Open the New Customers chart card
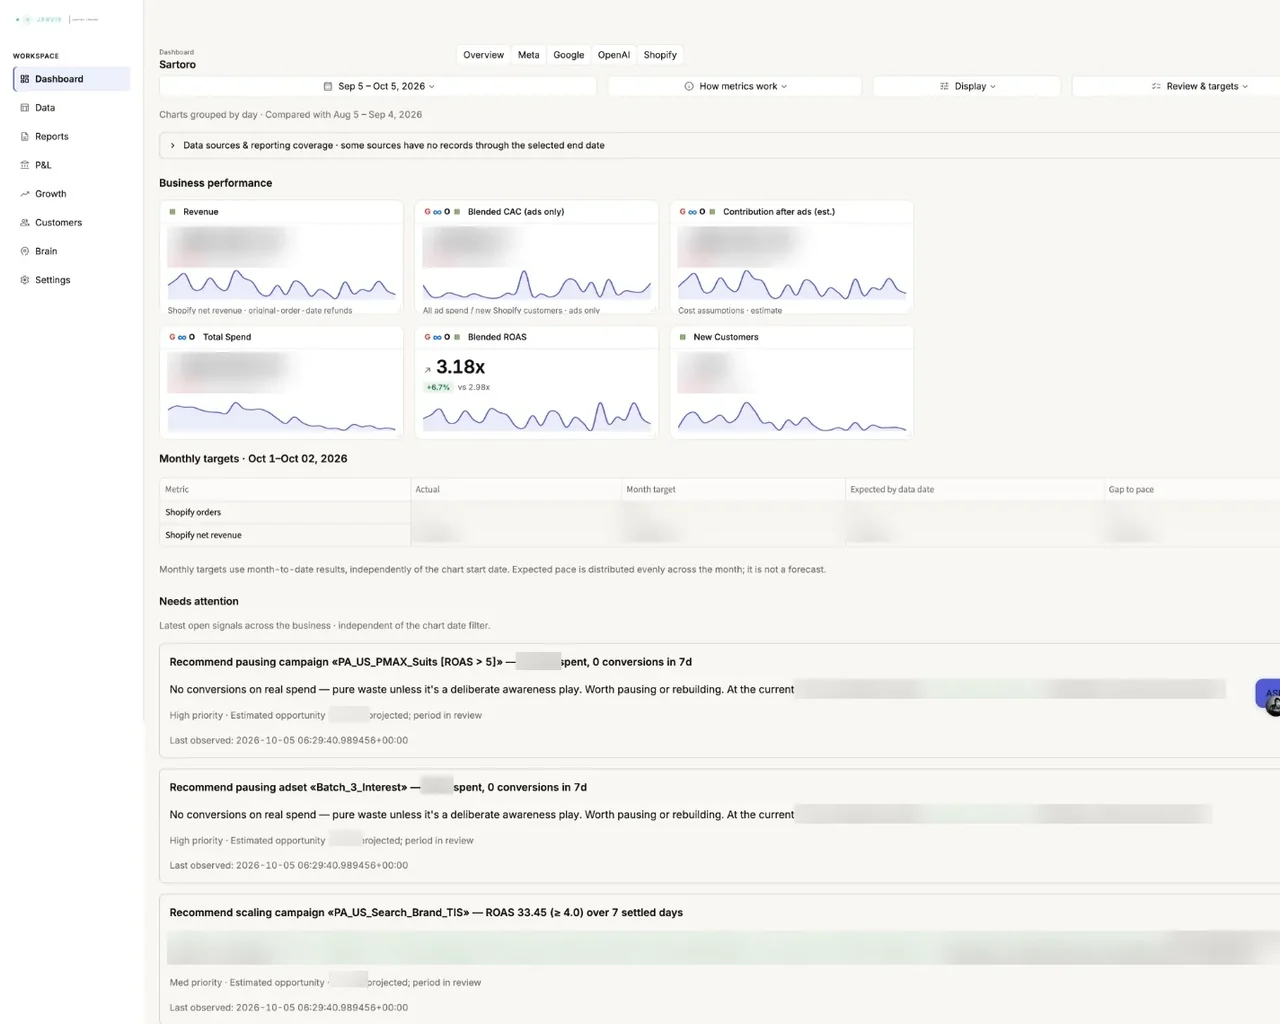Image resolution: width=1280 pixels, height=1024 pixels. [791, 382]
